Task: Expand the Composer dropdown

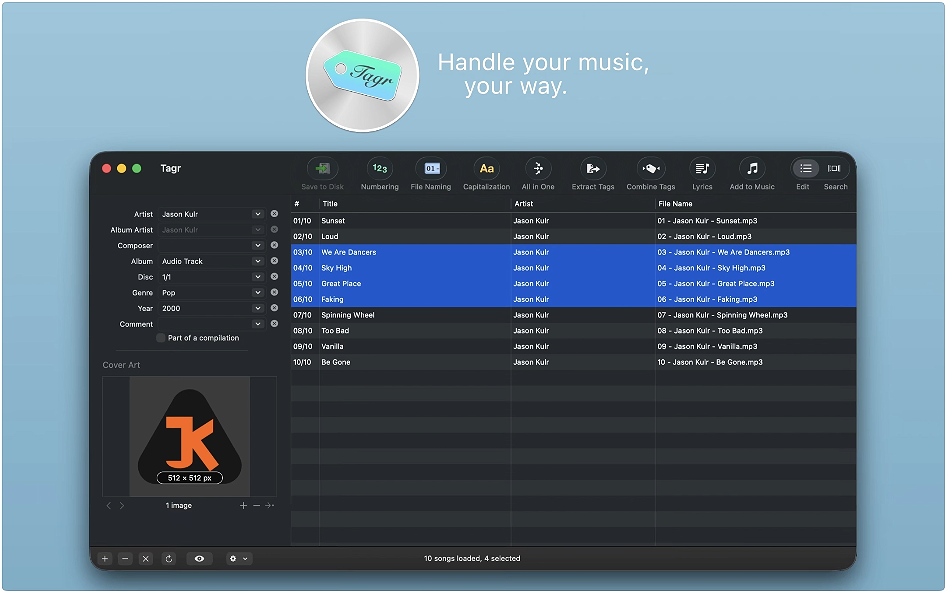Action: pyautogui.click(x=258, y=245)
